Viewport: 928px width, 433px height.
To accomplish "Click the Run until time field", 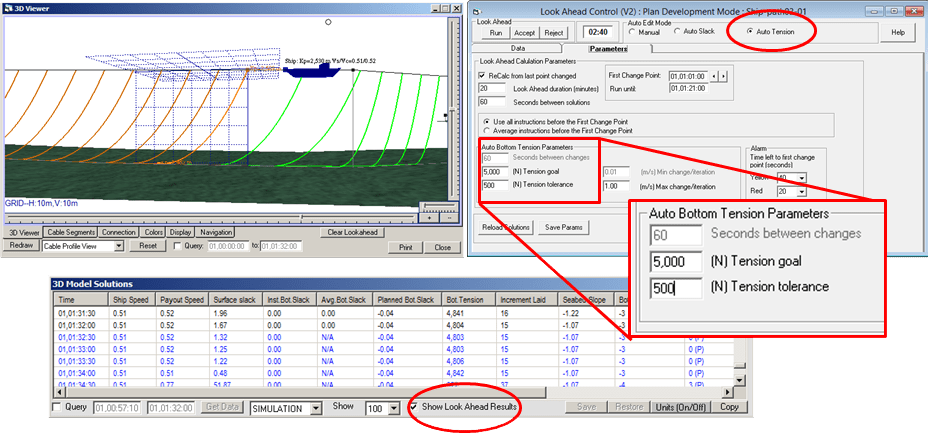I will 688,89.
